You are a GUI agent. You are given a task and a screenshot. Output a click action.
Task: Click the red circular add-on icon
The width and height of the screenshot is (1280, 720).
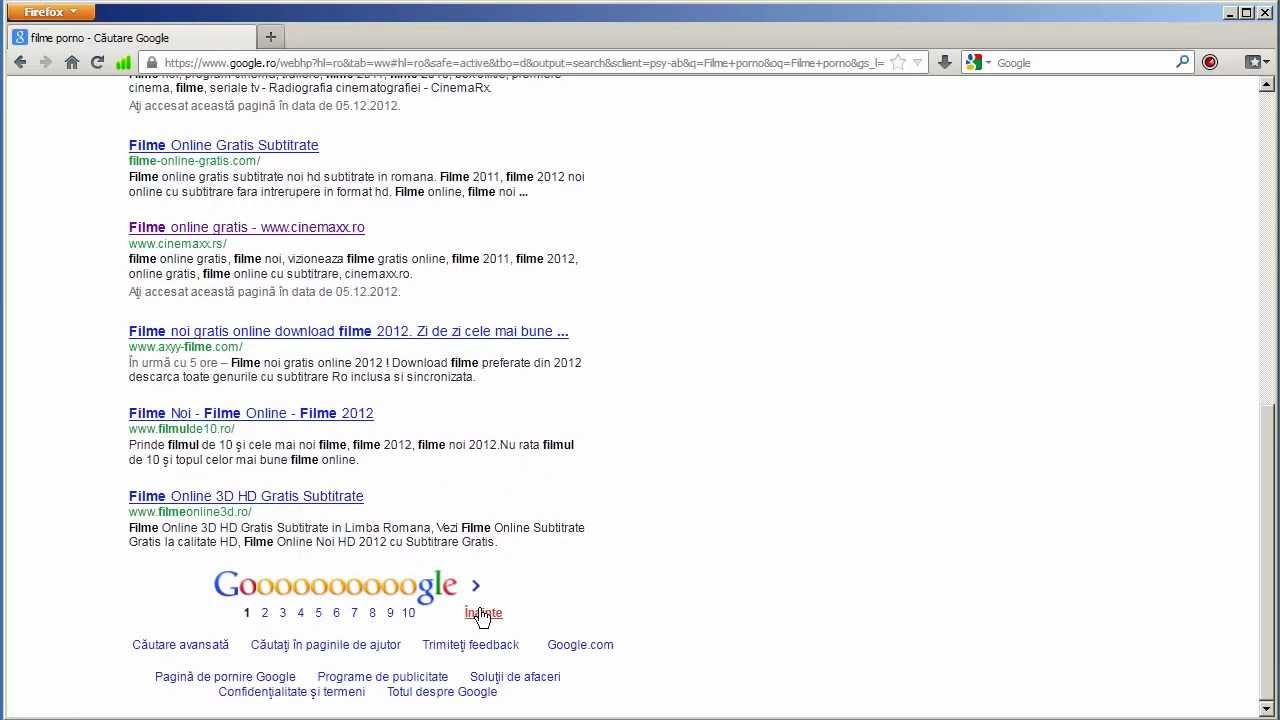[x=1210, y=62]
